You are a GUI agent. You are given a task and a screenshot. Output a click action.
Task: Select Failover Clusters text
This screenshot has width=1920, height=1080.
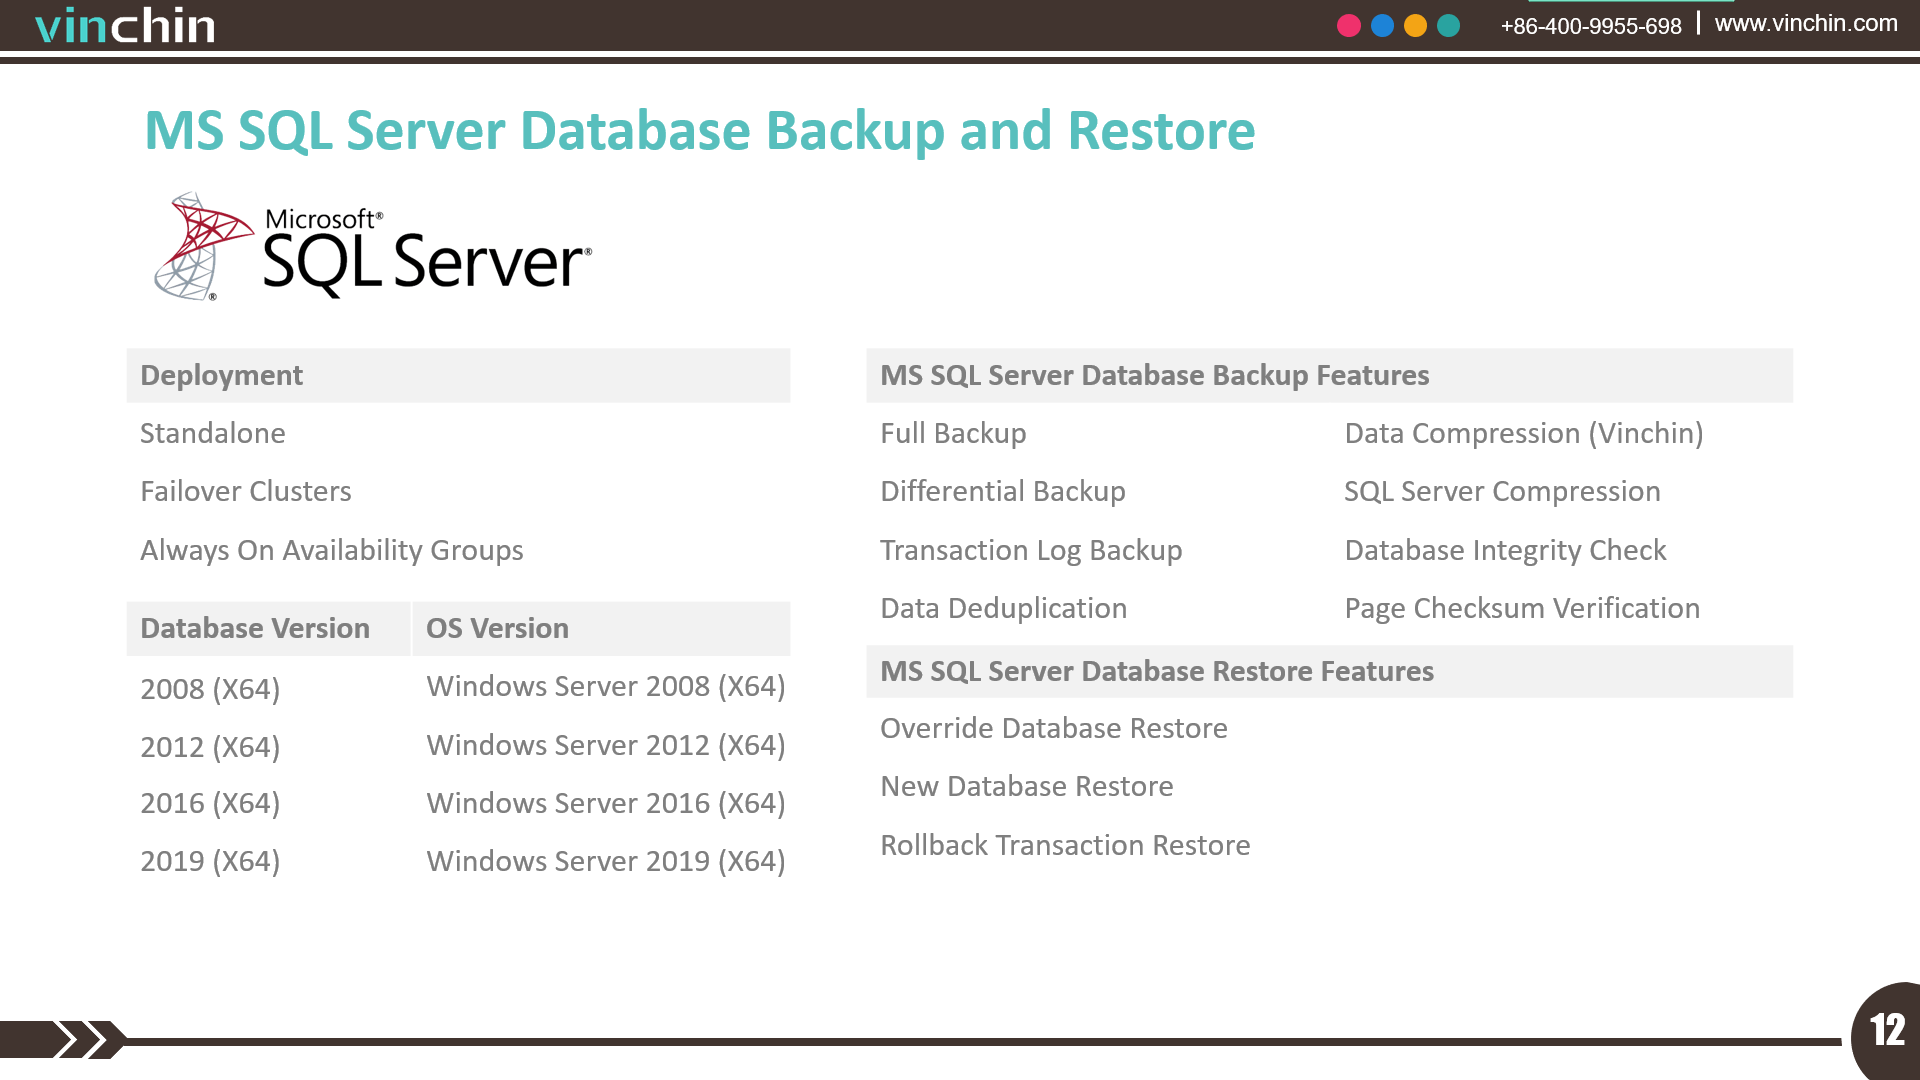coord(246,491)
